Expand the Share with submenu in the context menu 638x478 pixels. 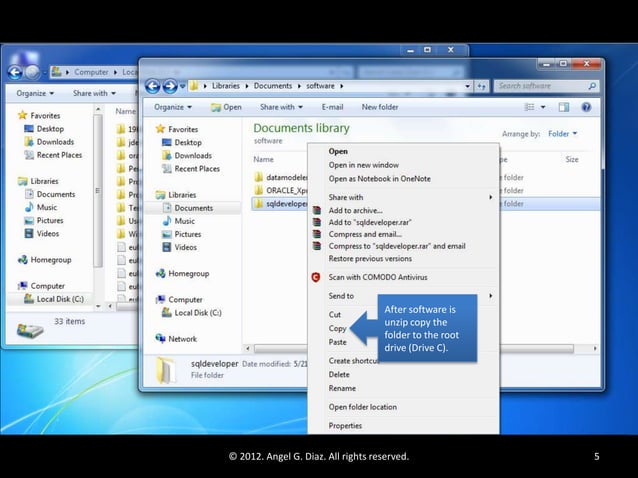tap(410, 197)
